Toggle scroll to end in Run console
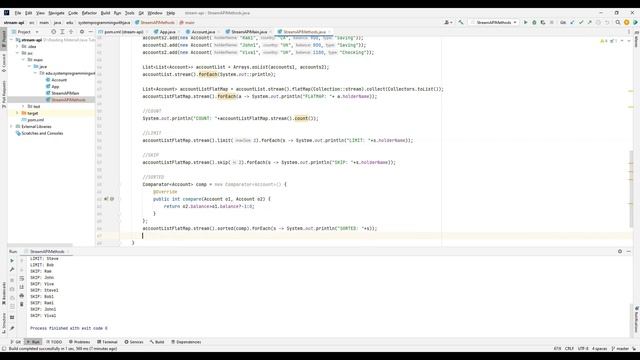Viewport: 640px width, 360px height. click(x=22, y=287)
